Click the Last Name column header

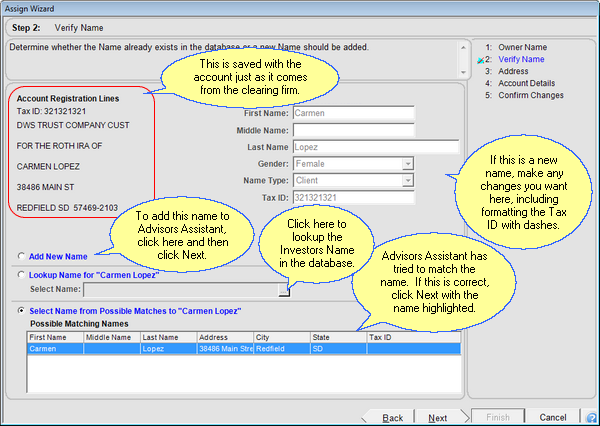tap(168, 338)
